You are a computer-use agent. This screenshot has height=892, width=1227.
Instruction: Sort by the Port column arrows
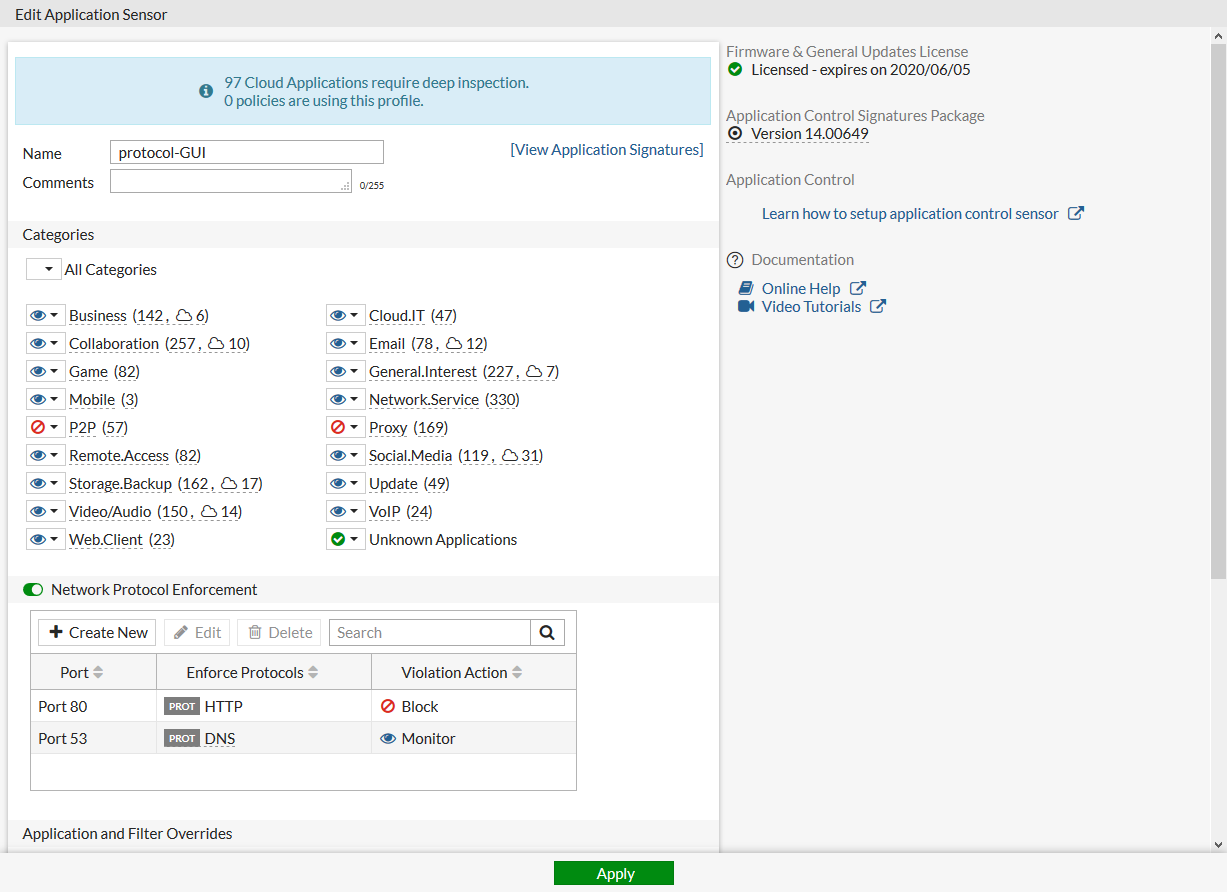98,673
